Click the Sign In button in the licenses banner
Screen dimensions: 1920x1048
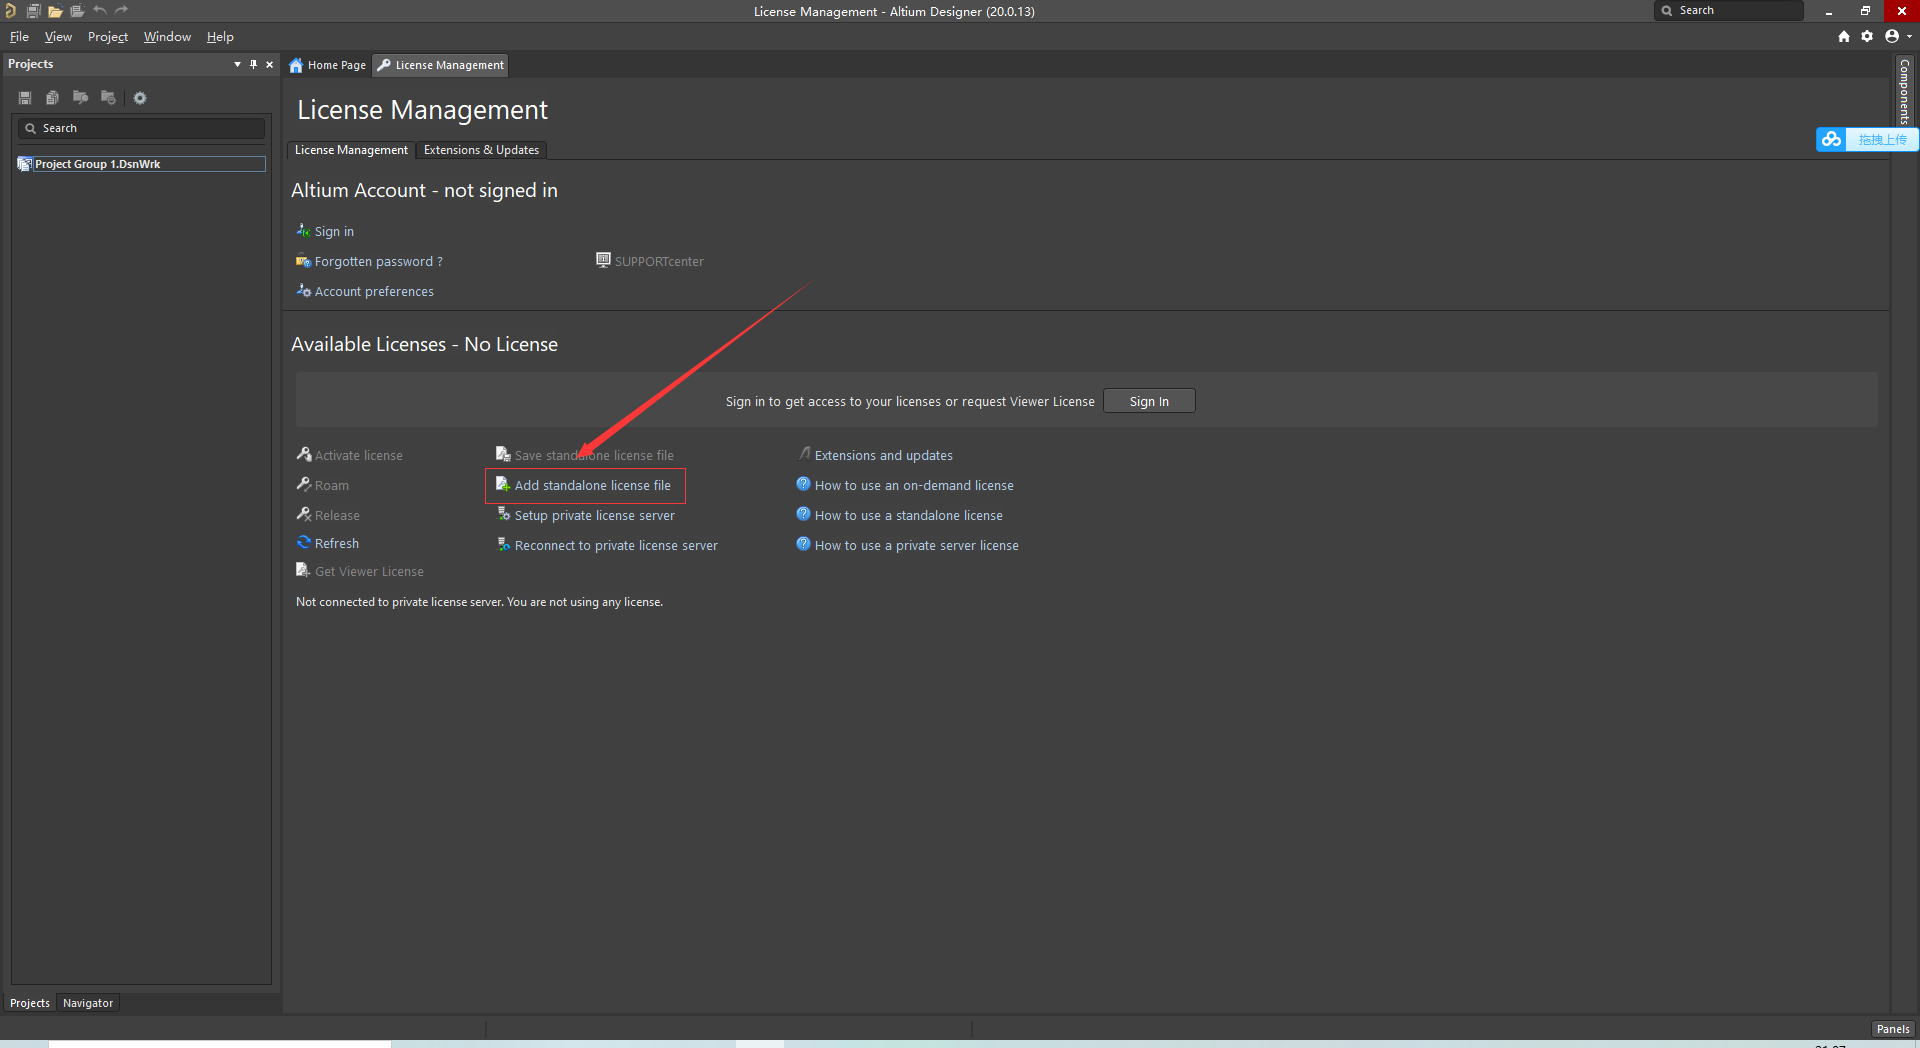pos(1149,401)
